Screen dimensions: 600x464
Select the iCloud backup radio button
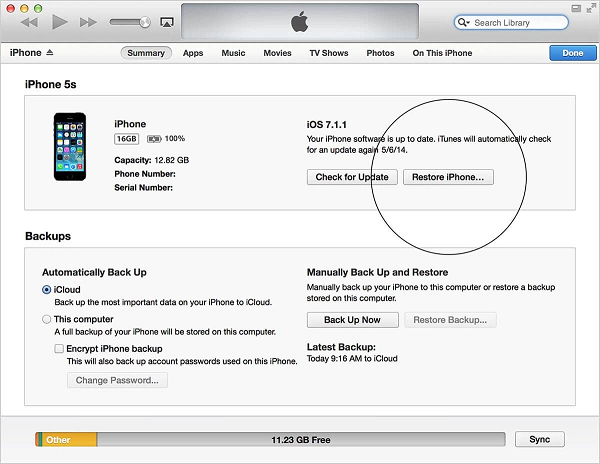click(x=47, y=289)
